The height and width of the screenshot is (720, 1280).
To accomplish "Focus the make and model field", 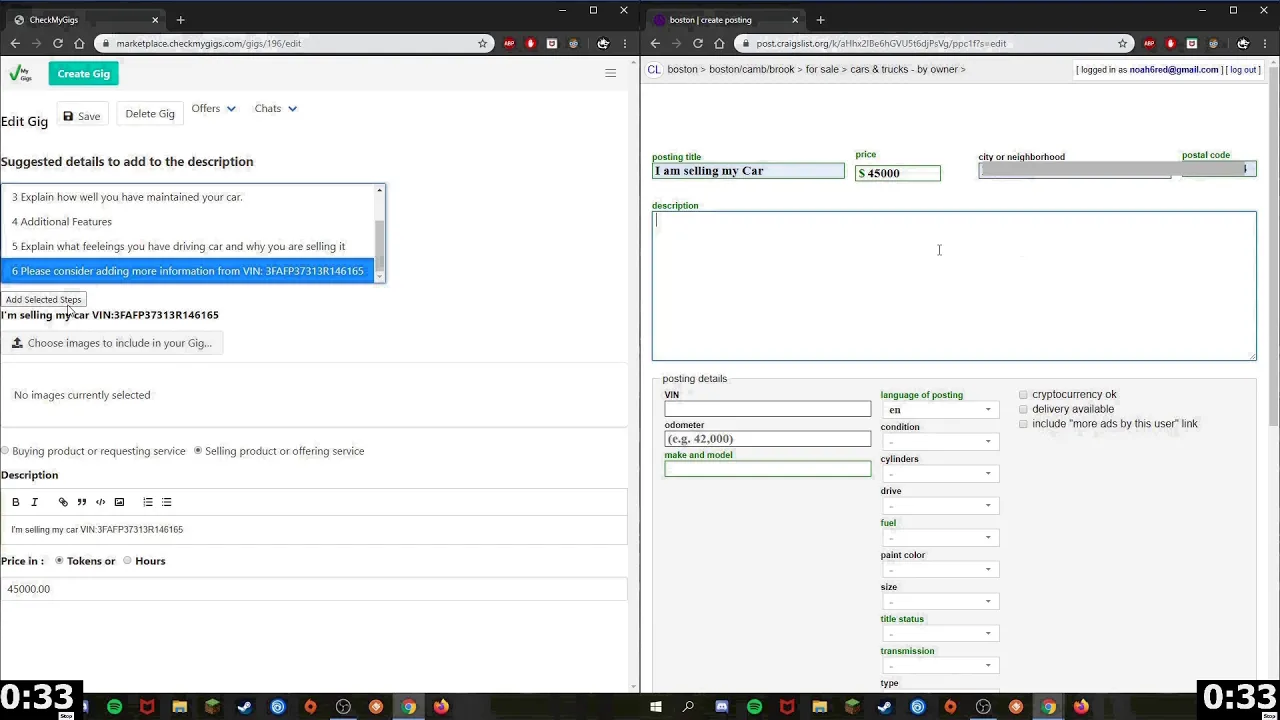I will (x=768, y=469).
